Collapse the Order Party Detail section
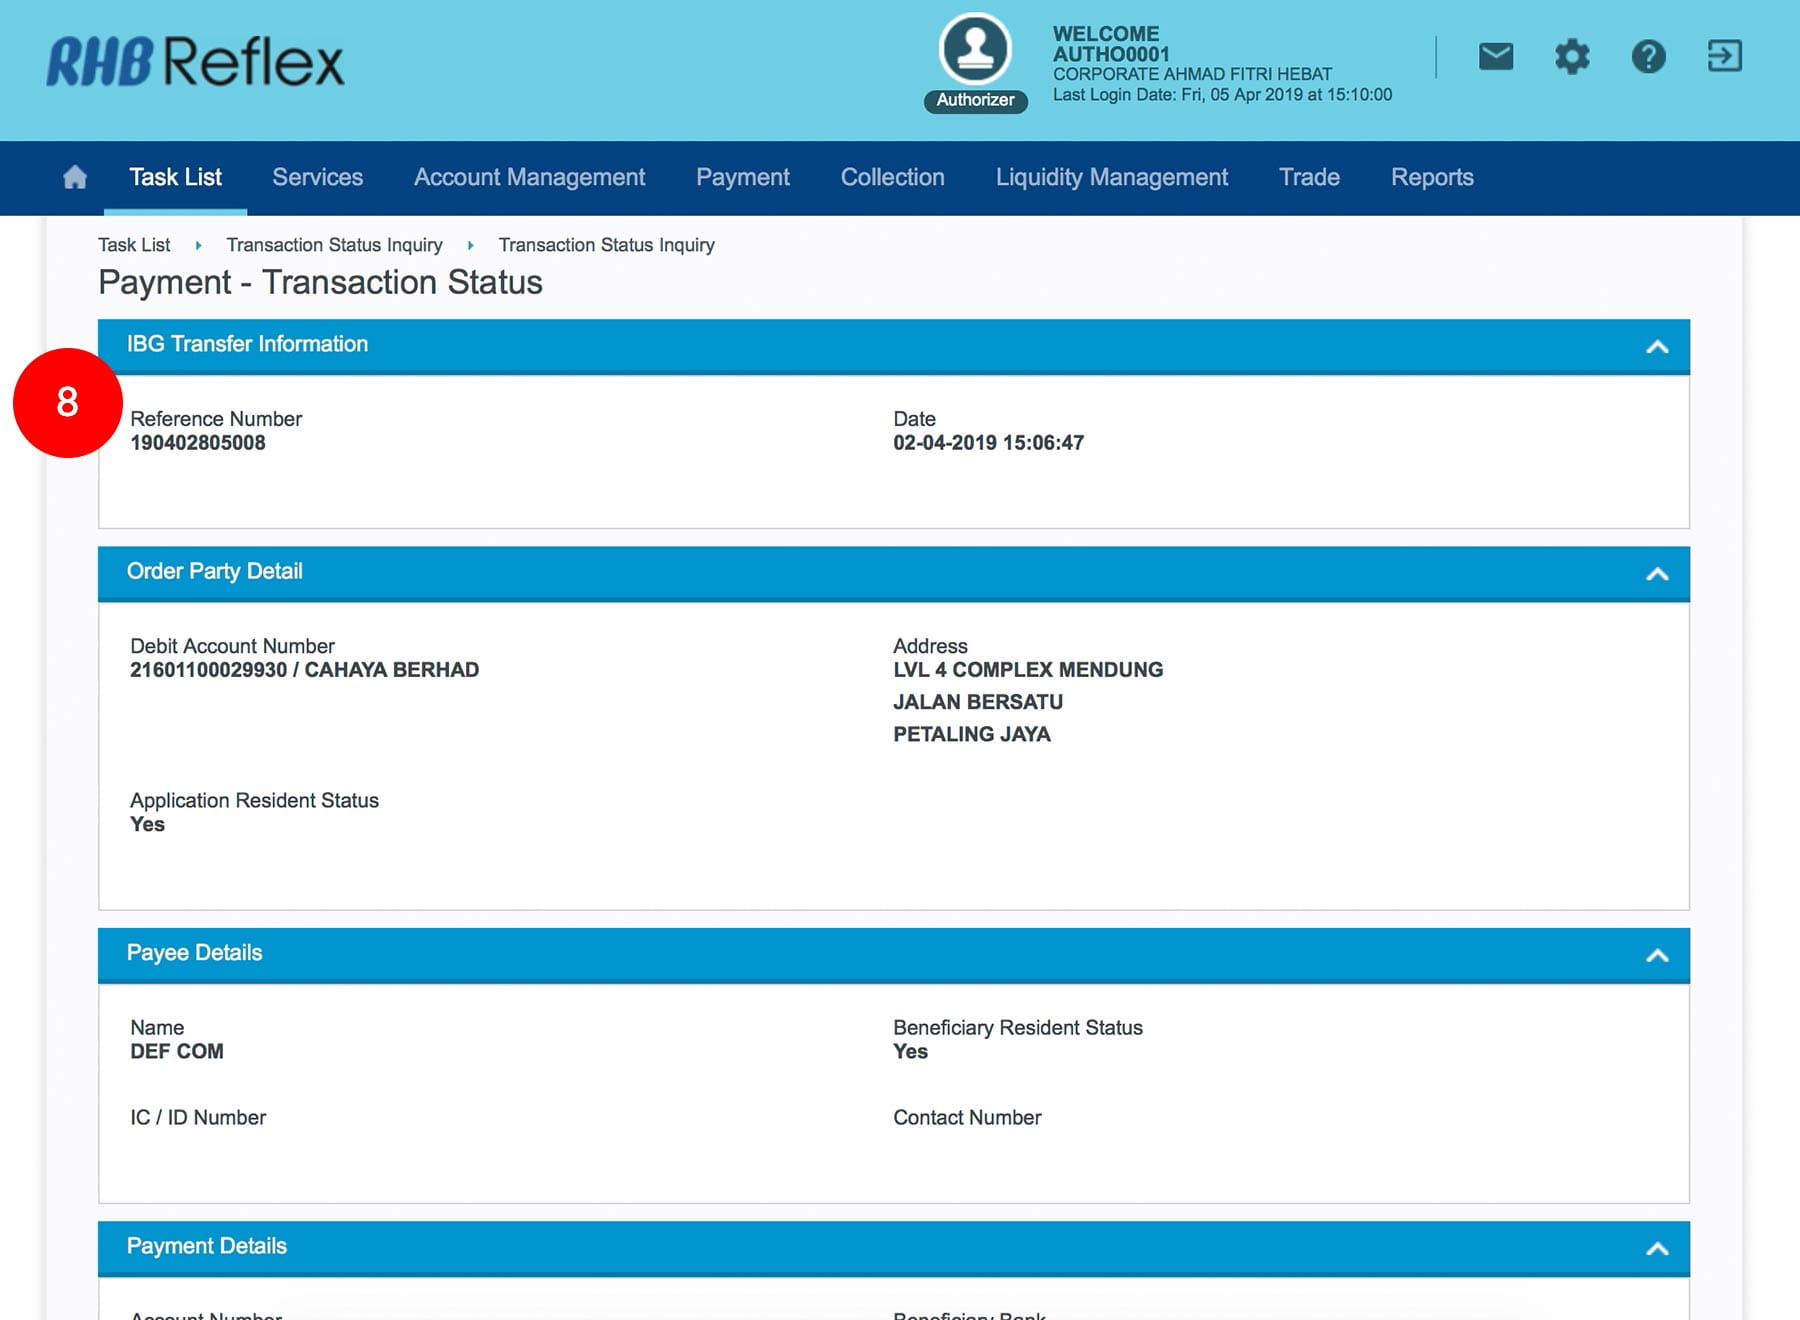 1656,573
